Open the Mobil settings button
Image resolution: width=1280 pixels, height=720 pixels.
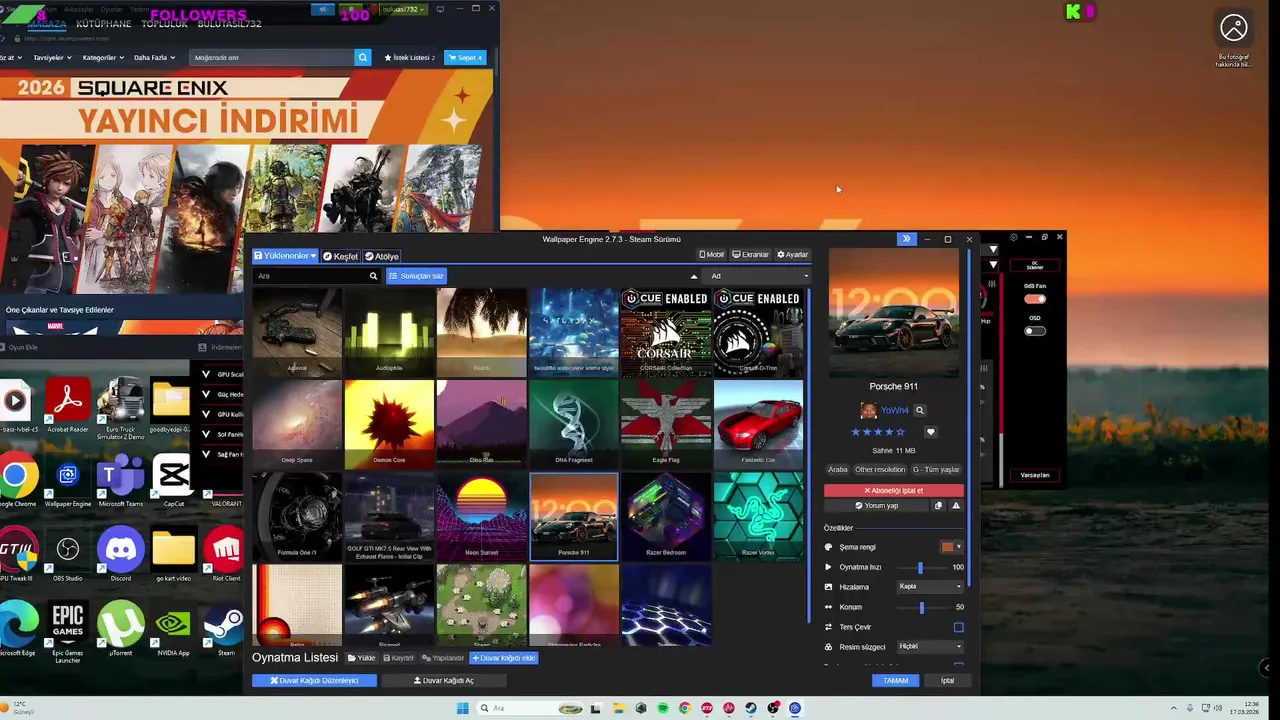(x=711, y=255)
